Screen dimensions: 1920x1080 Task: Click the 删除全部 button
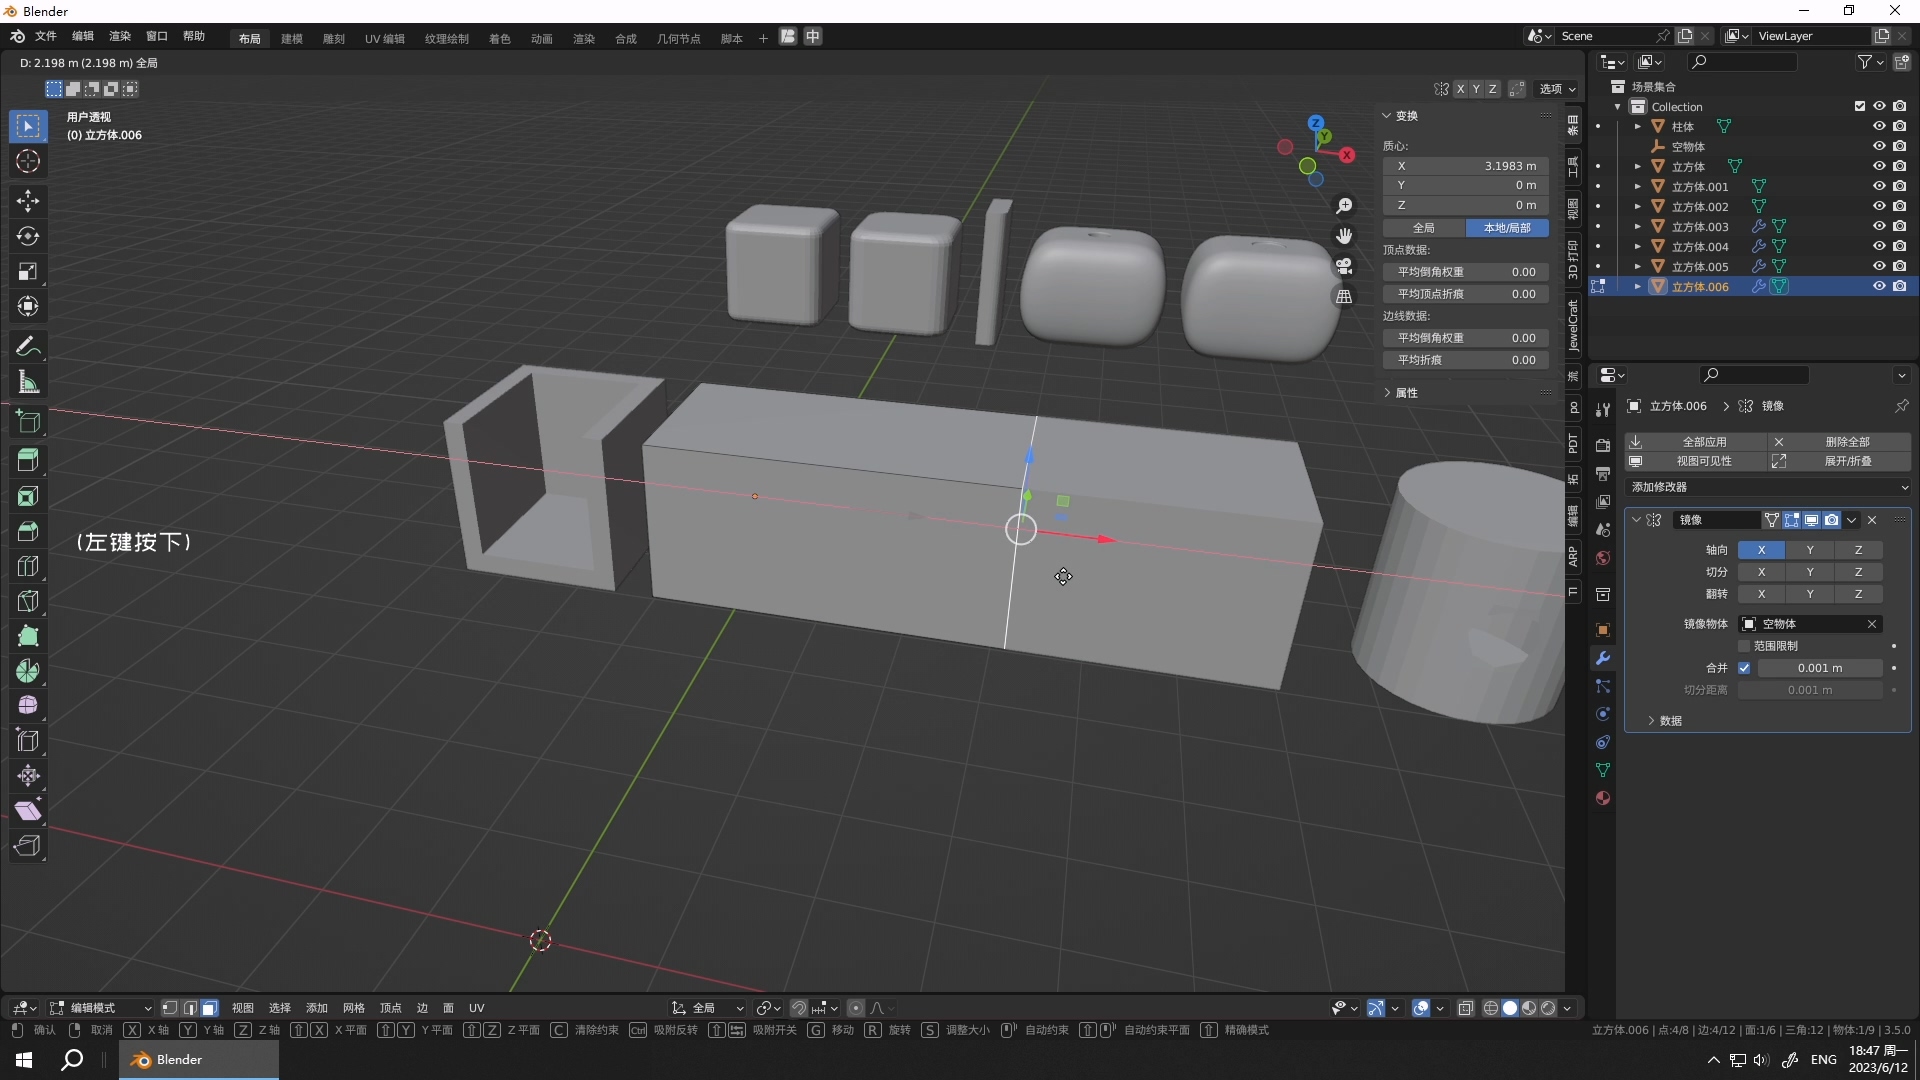point(1846,442)
